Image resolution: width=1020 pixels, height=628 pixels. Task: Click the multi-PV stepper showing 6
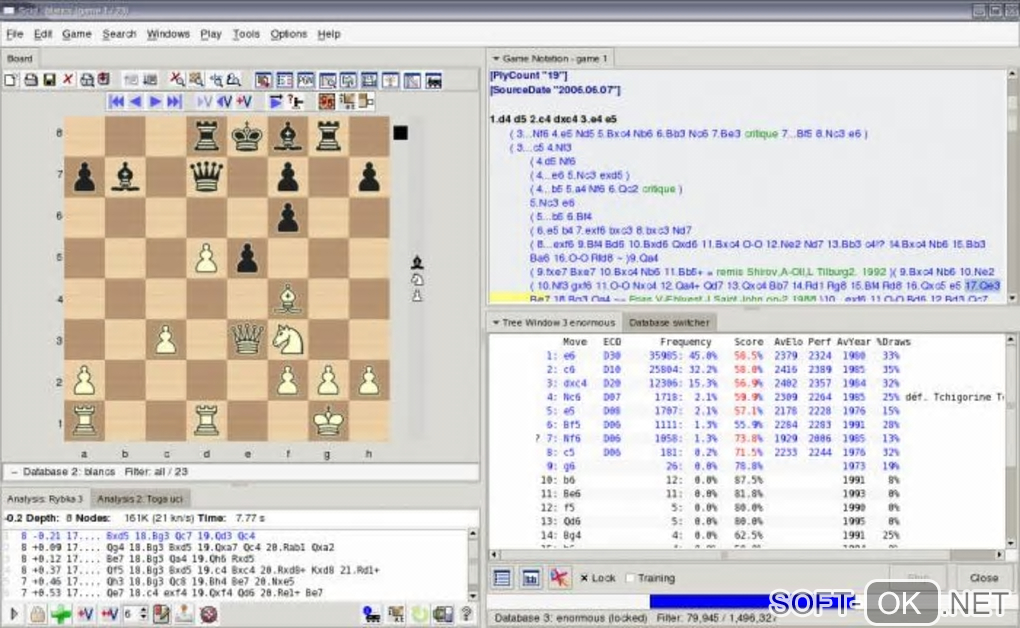tap(135, 614)
